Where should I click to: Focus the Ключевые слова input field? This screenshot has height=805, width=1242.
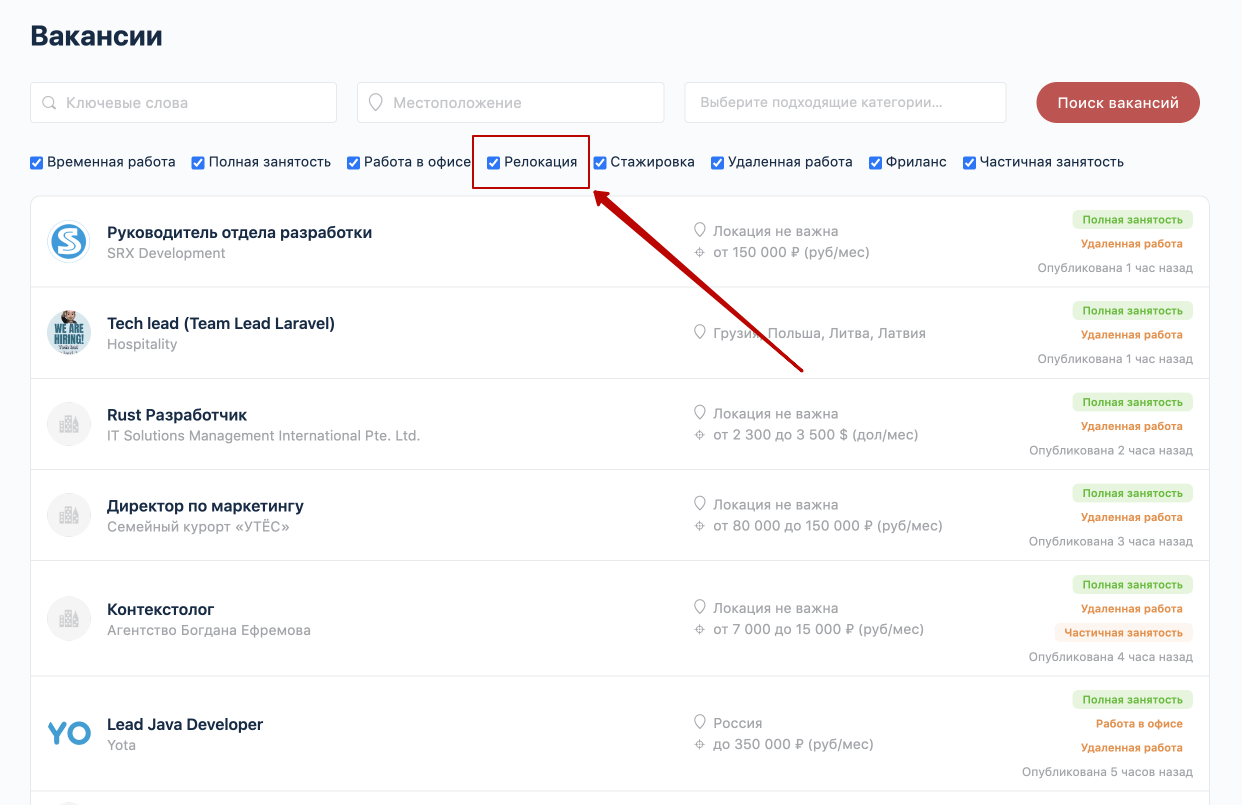tap(184, 102)
